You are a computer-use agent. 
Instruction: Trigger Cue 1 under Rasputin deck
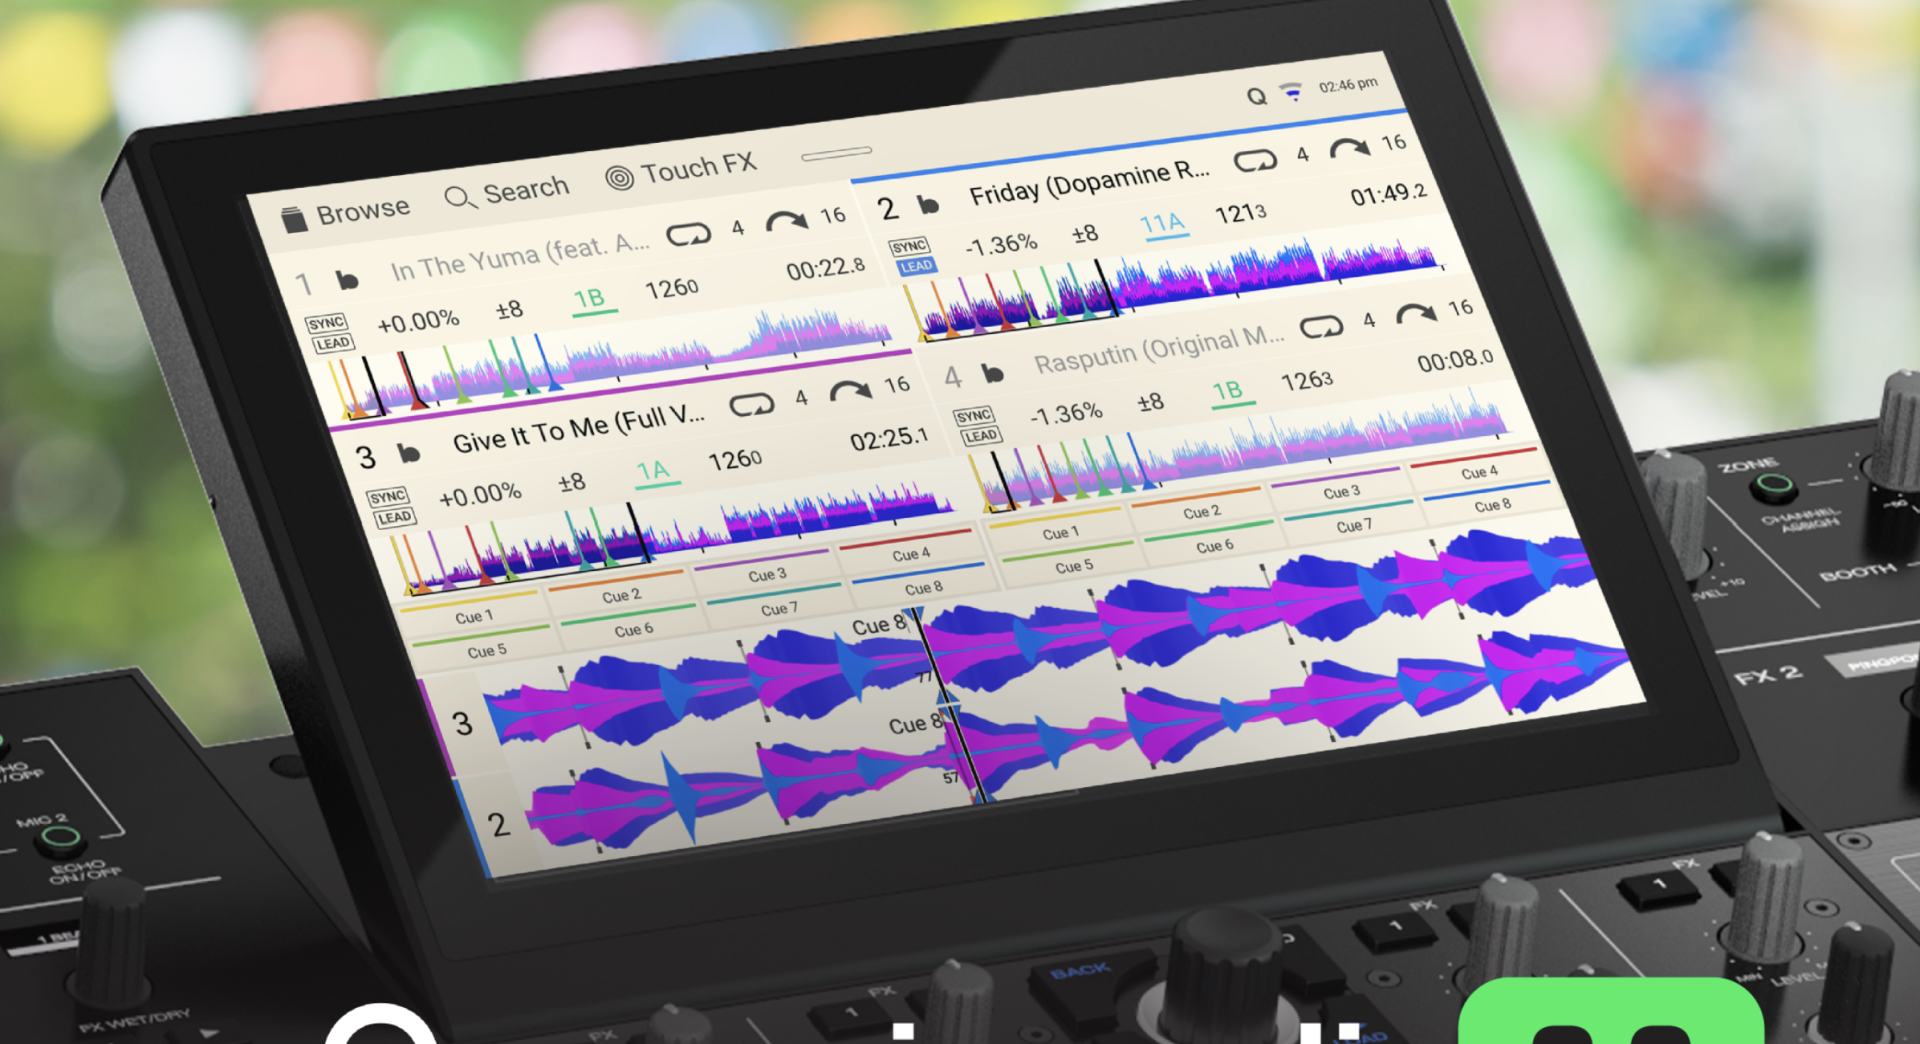click(x=1060, y=533)
